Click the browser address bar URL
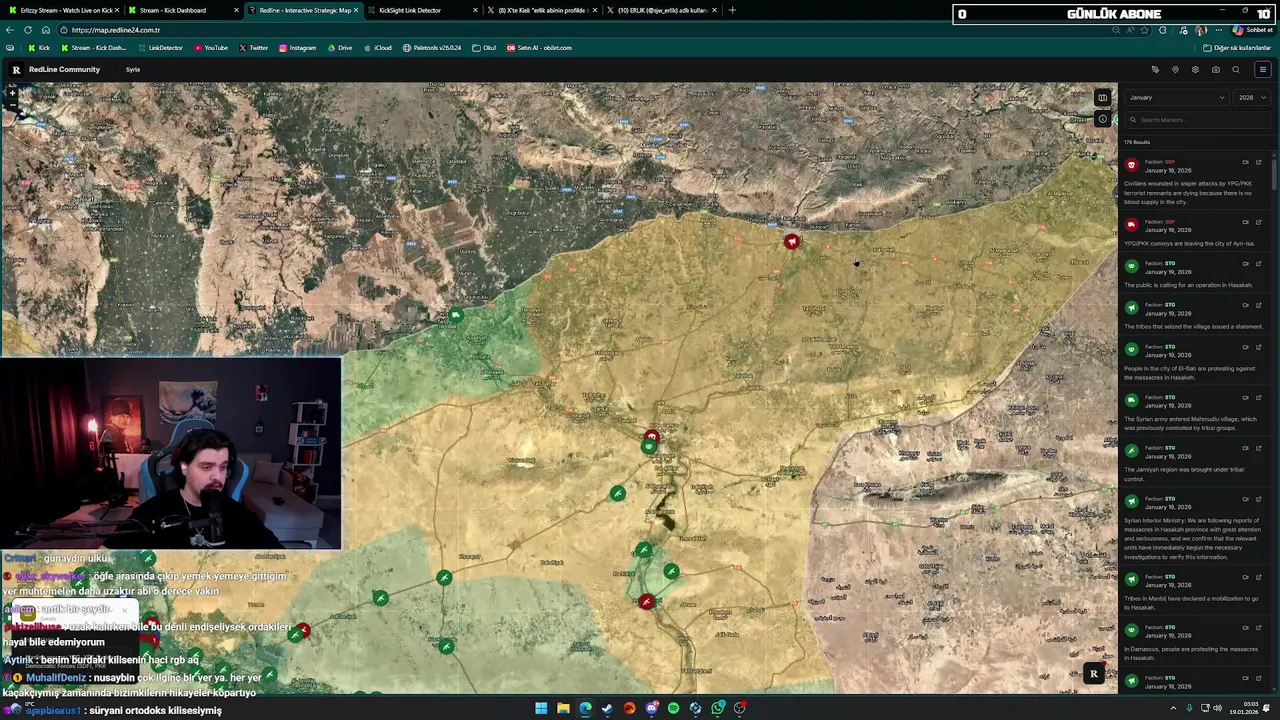This screenshot has height=720, width=1280. click(x=116, y=30)
